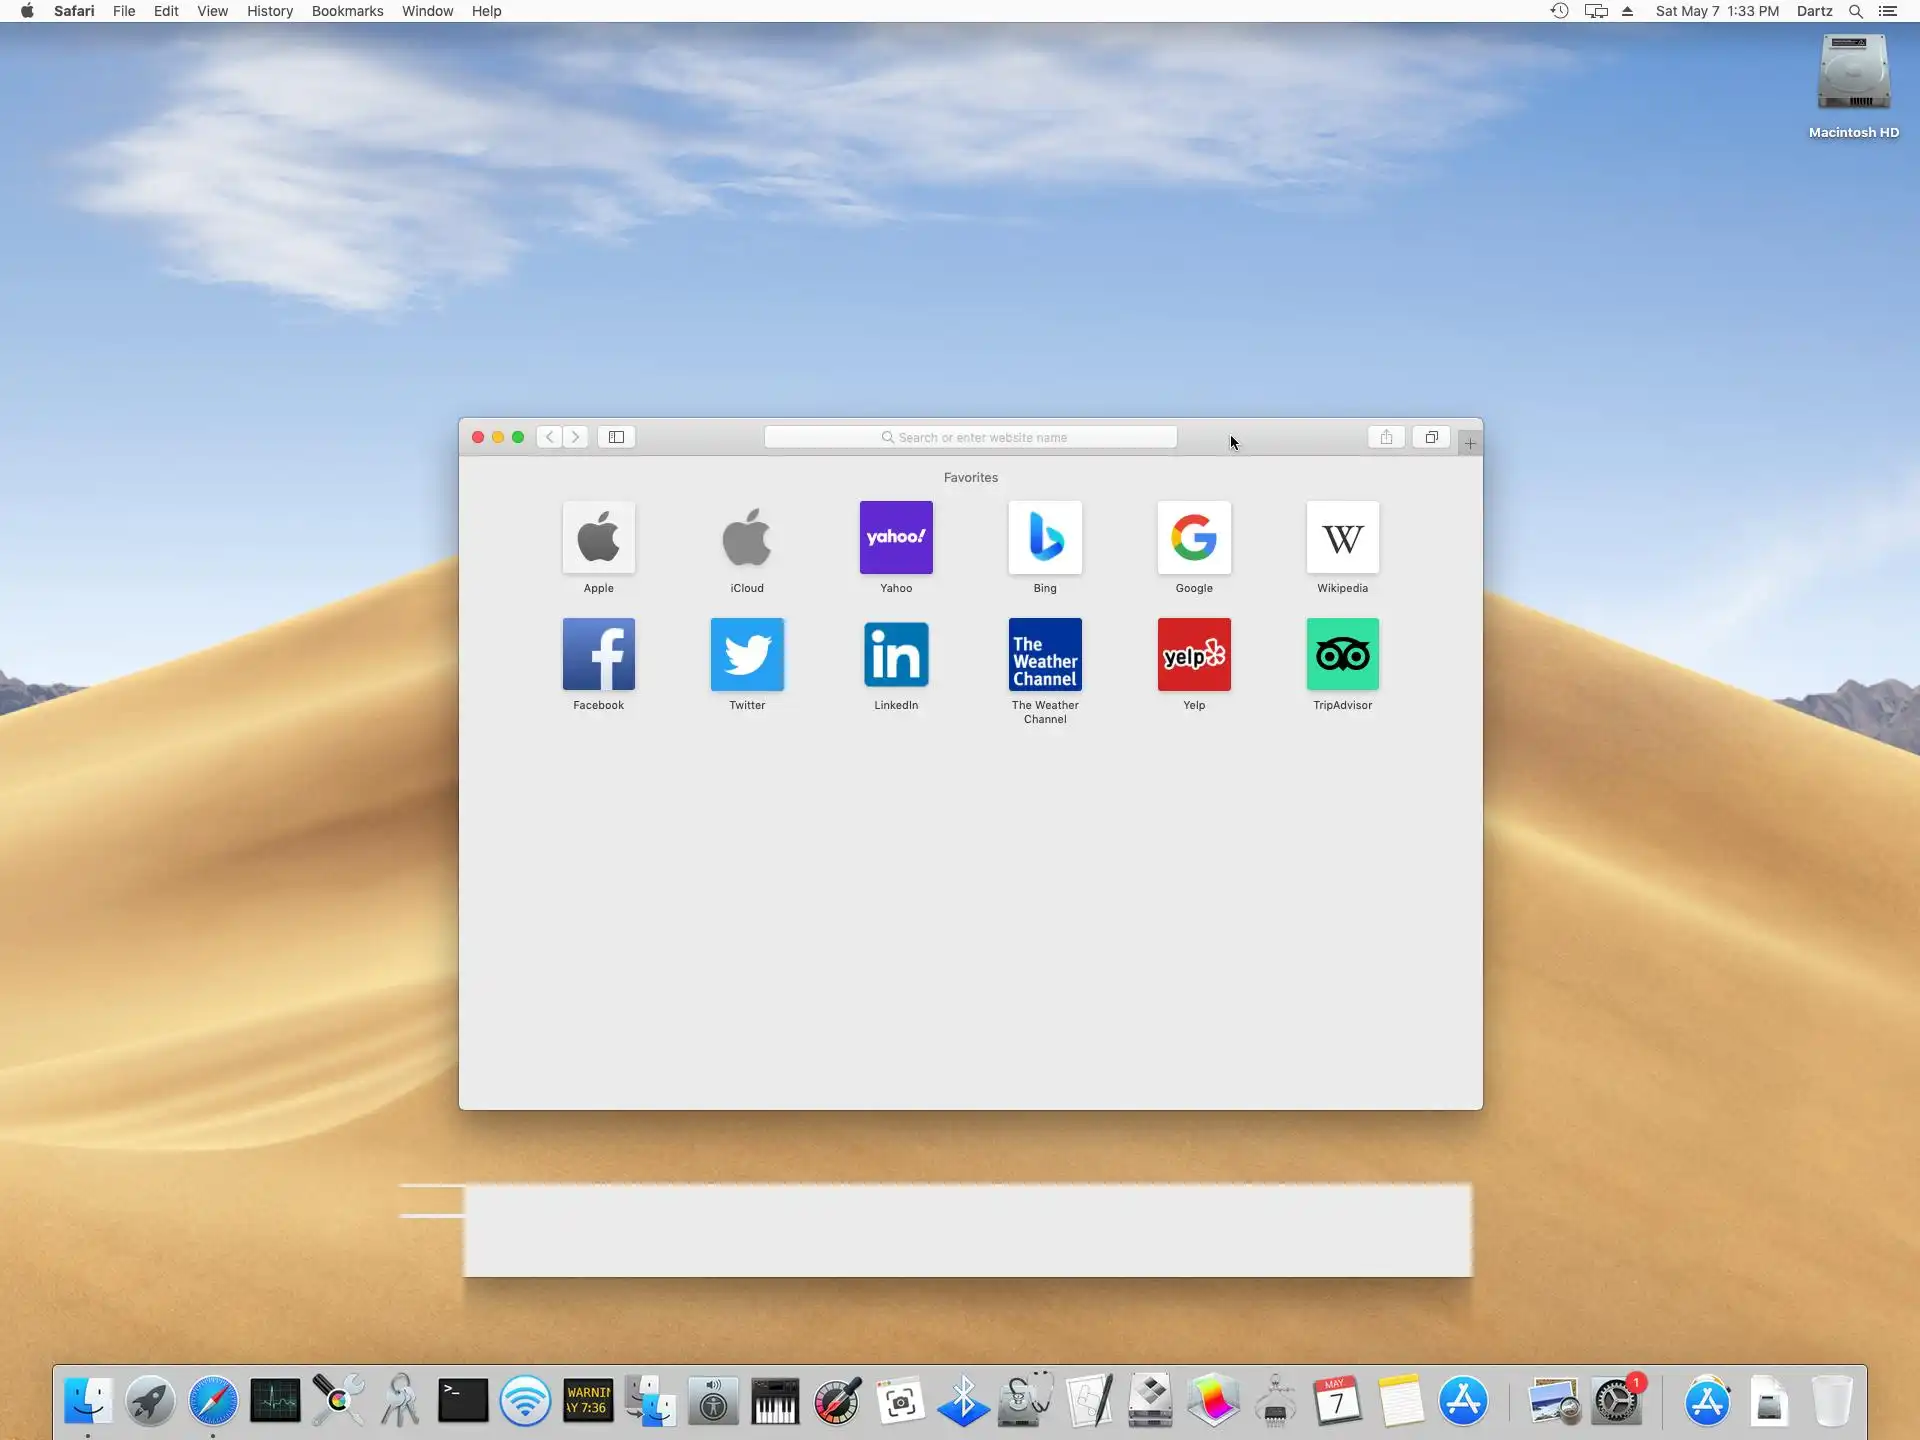Screen dimensions: 1920x1440
Task: Click the search or website address field
Action: point(970,437)
